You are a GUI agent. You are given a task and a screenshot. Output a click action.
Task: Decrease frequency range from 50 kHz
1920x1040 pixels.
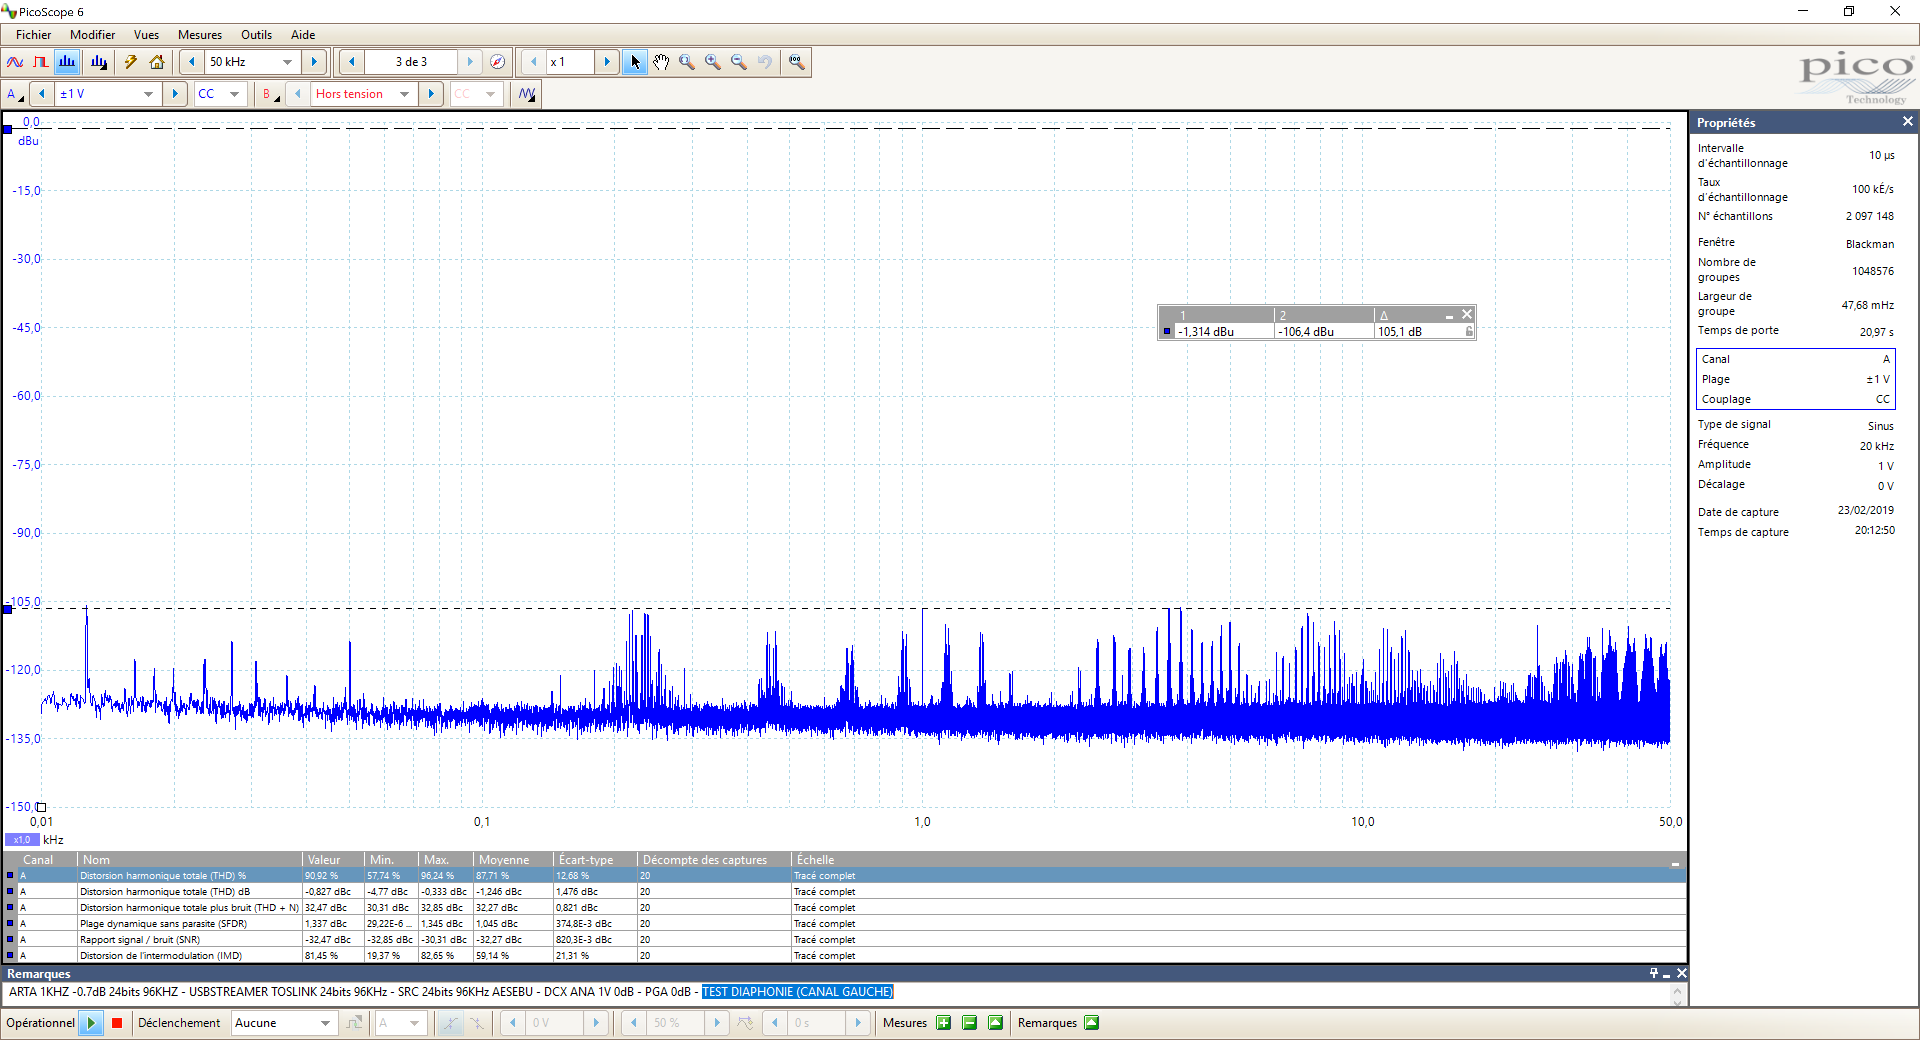[x=192, y=62]
